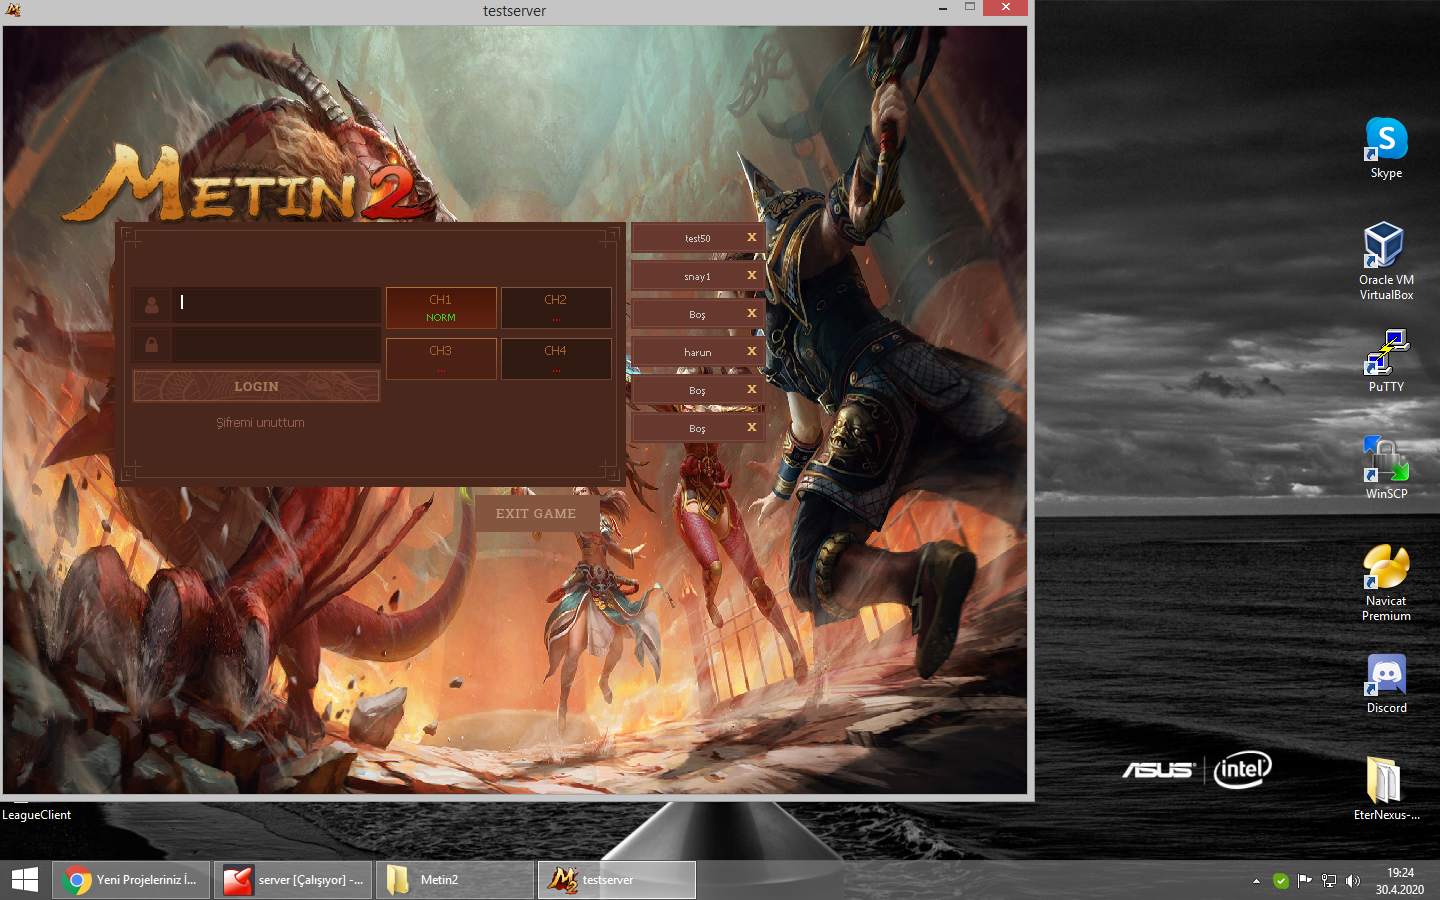Select channel CH1 NORM
This screenshot has width=1440, height=900.
tap(441, 308)
